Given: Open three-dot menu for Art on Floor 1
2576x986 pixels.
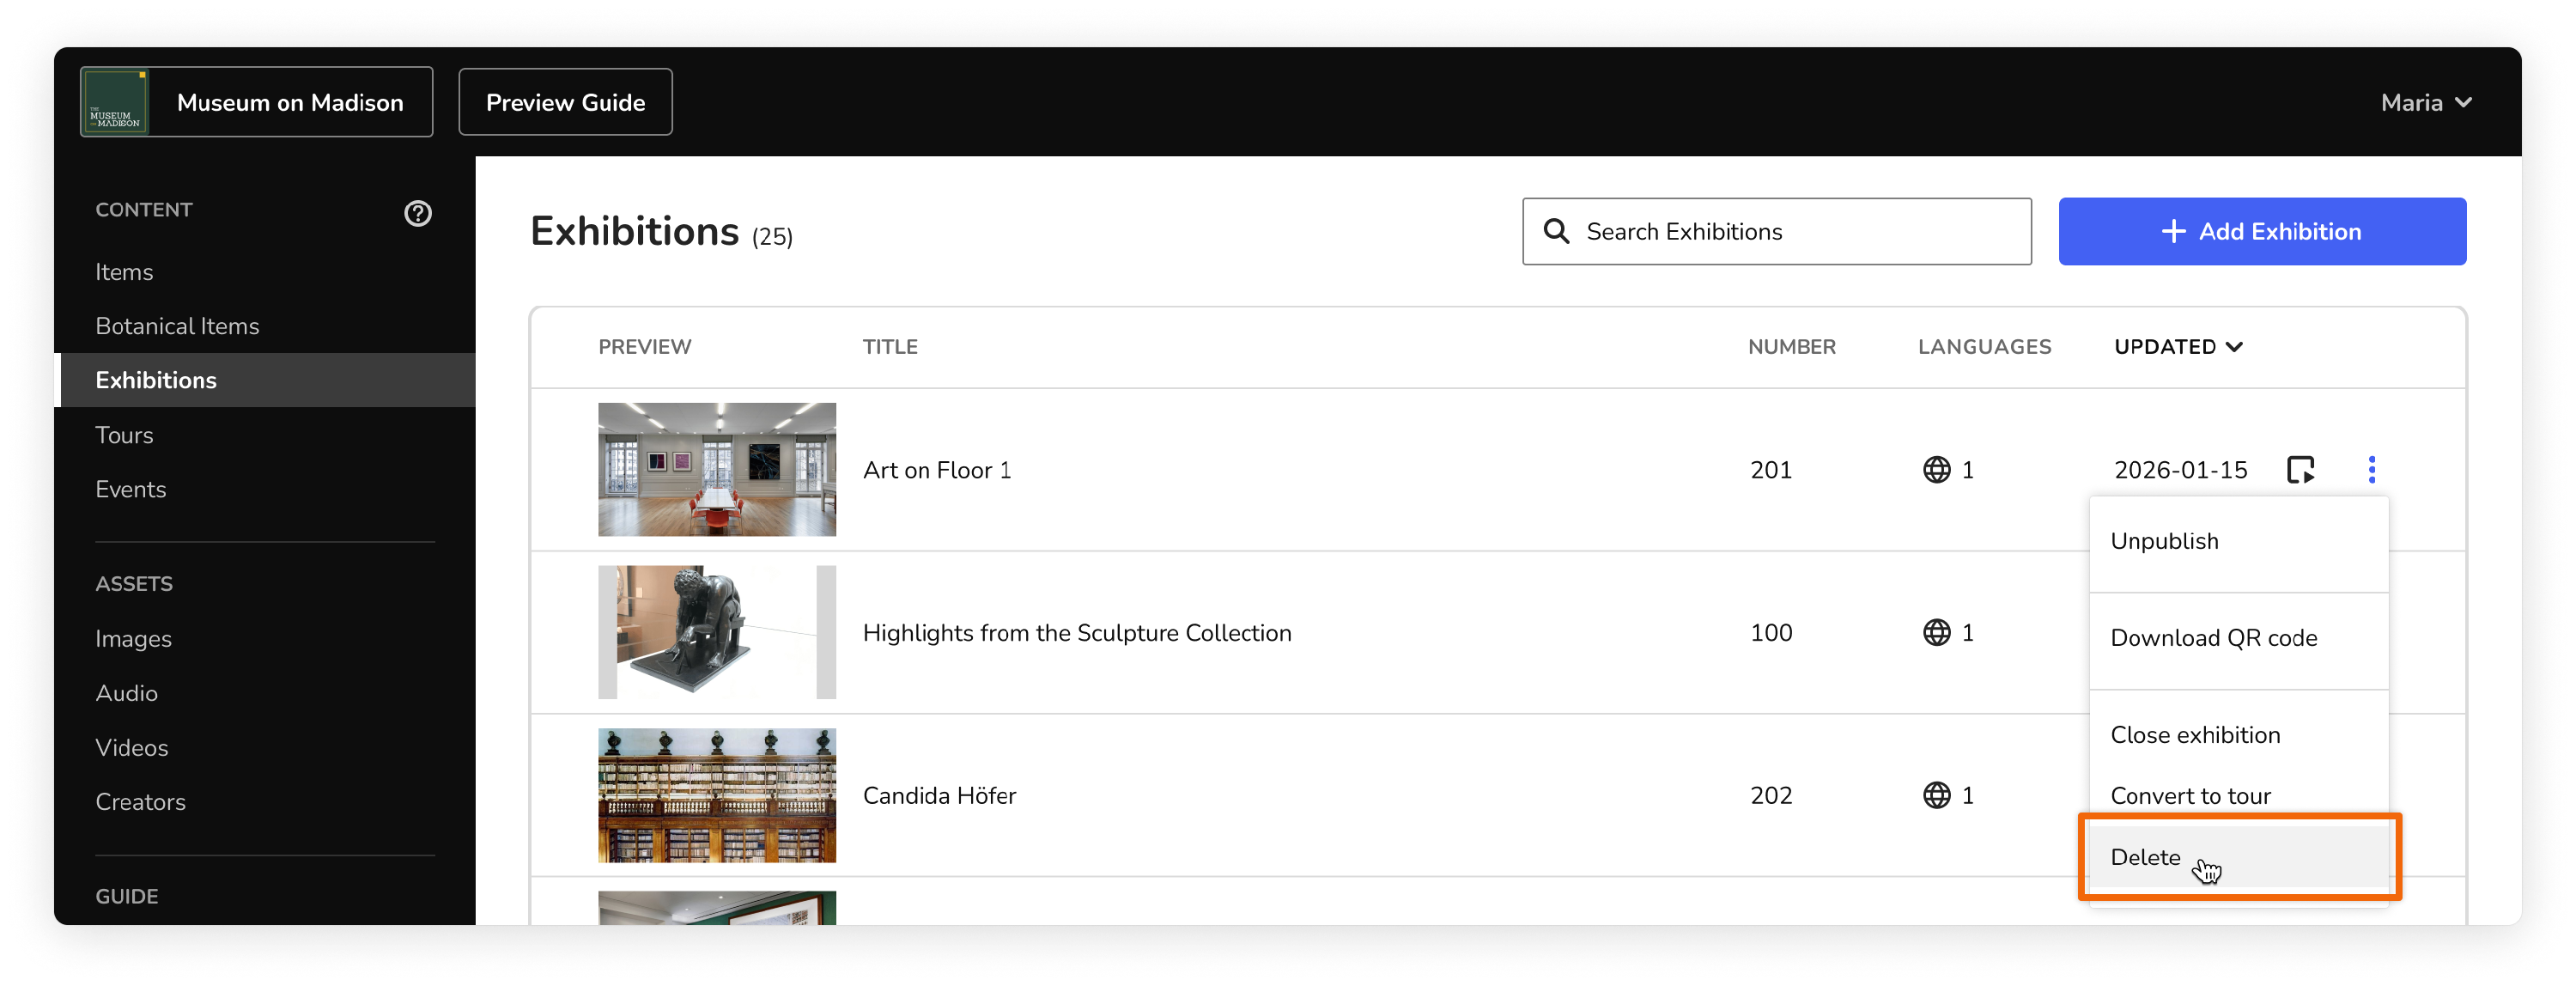Looking at the screenshot, I should (2371, 469).
